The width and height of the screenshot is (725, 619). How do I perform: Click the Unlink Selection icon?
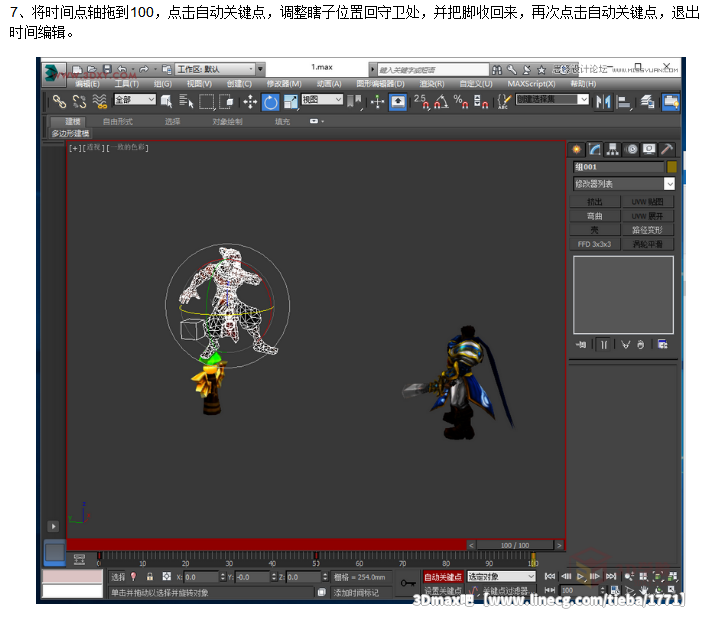click(x=79, y=101)
